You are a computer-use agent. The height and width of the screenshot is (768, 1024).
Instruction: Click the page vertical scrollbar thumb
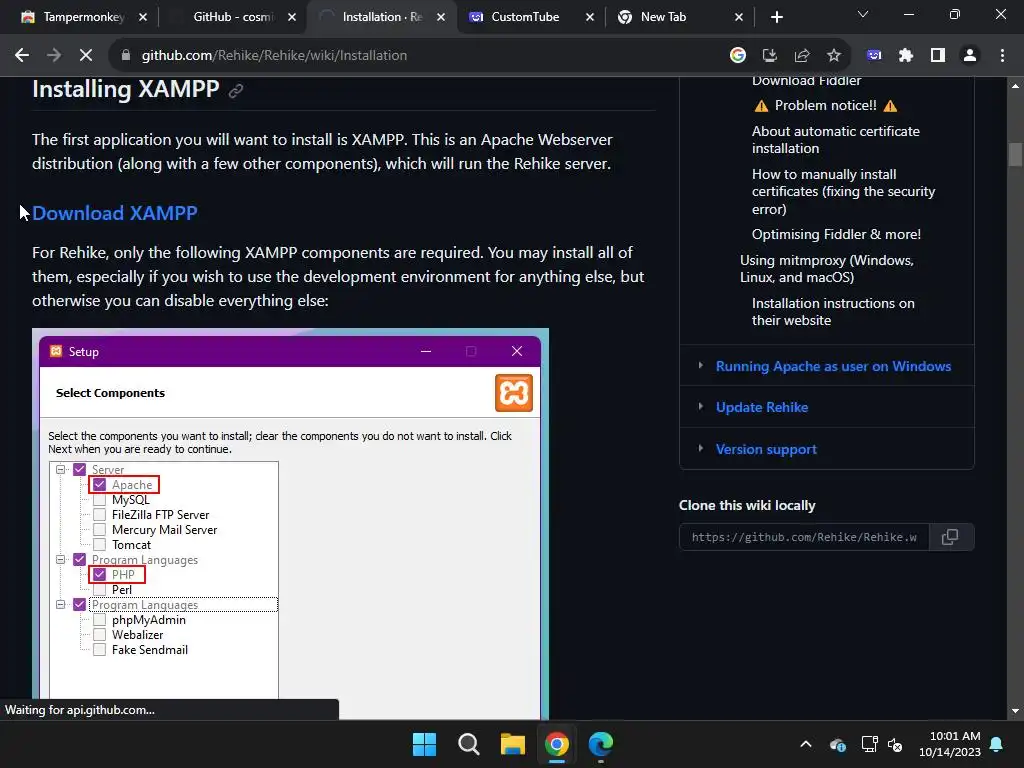[1015, 155]
